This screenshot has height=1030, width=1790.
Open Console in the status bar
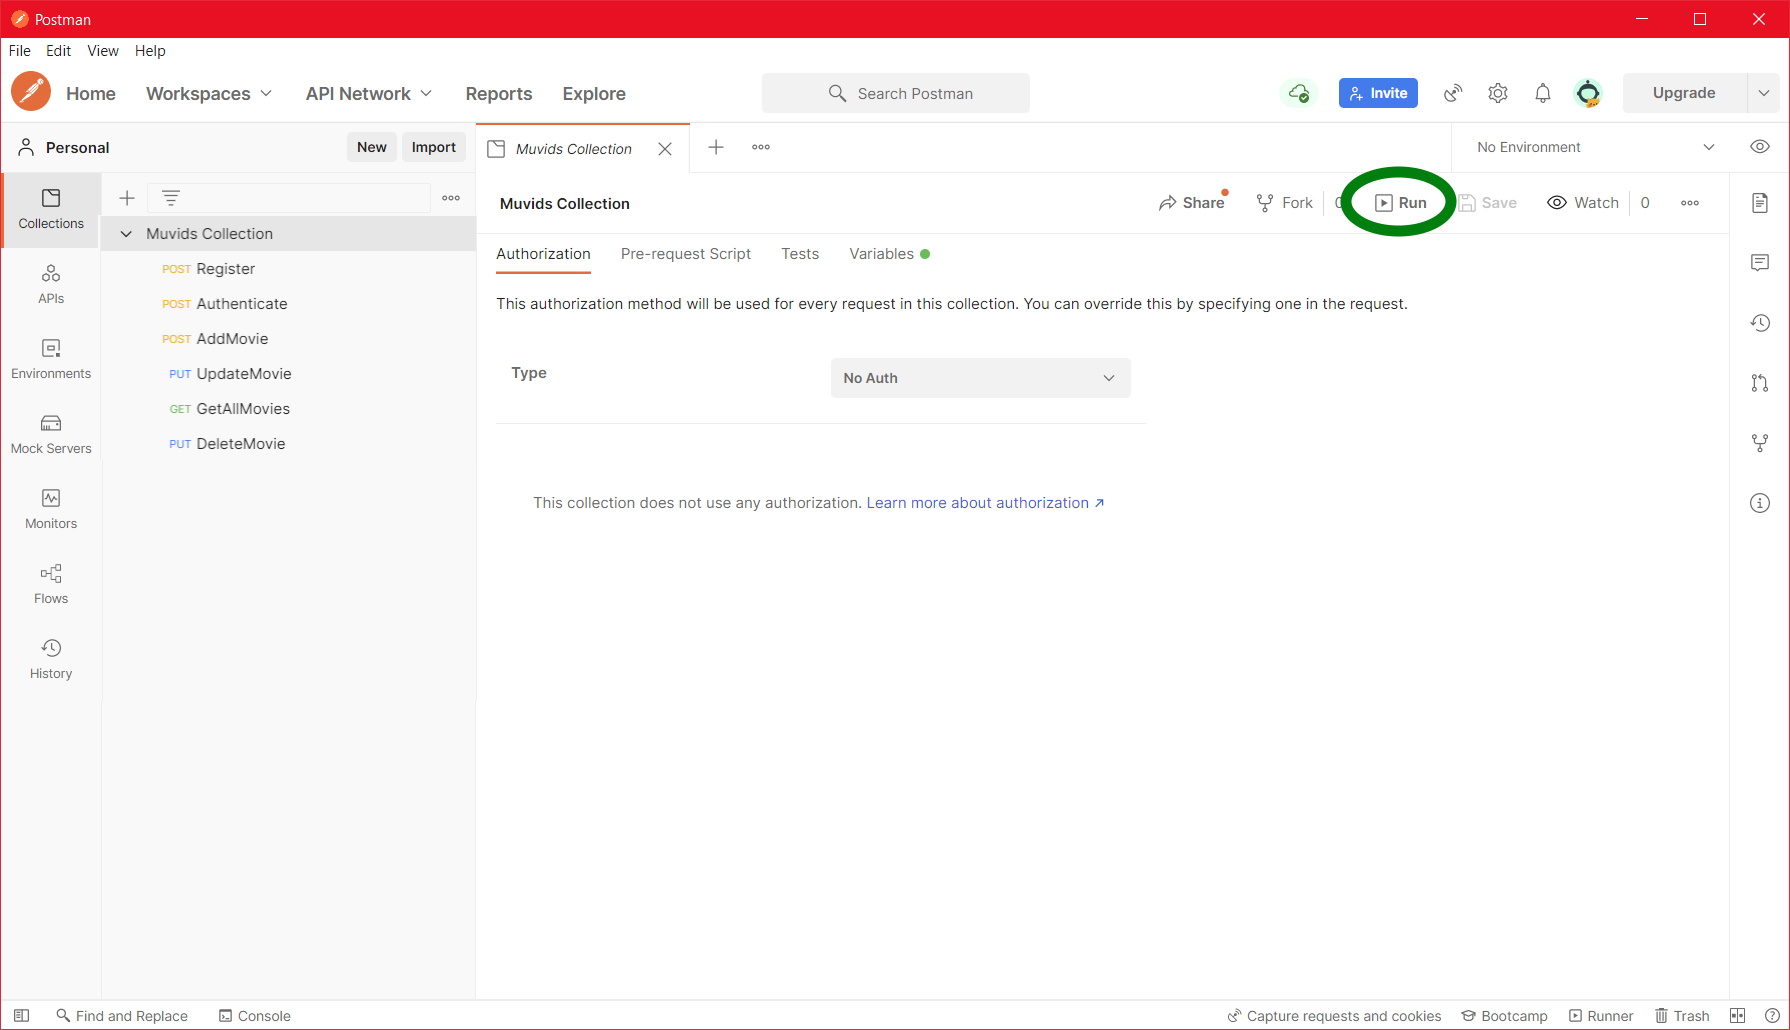tap(255, 1015)
